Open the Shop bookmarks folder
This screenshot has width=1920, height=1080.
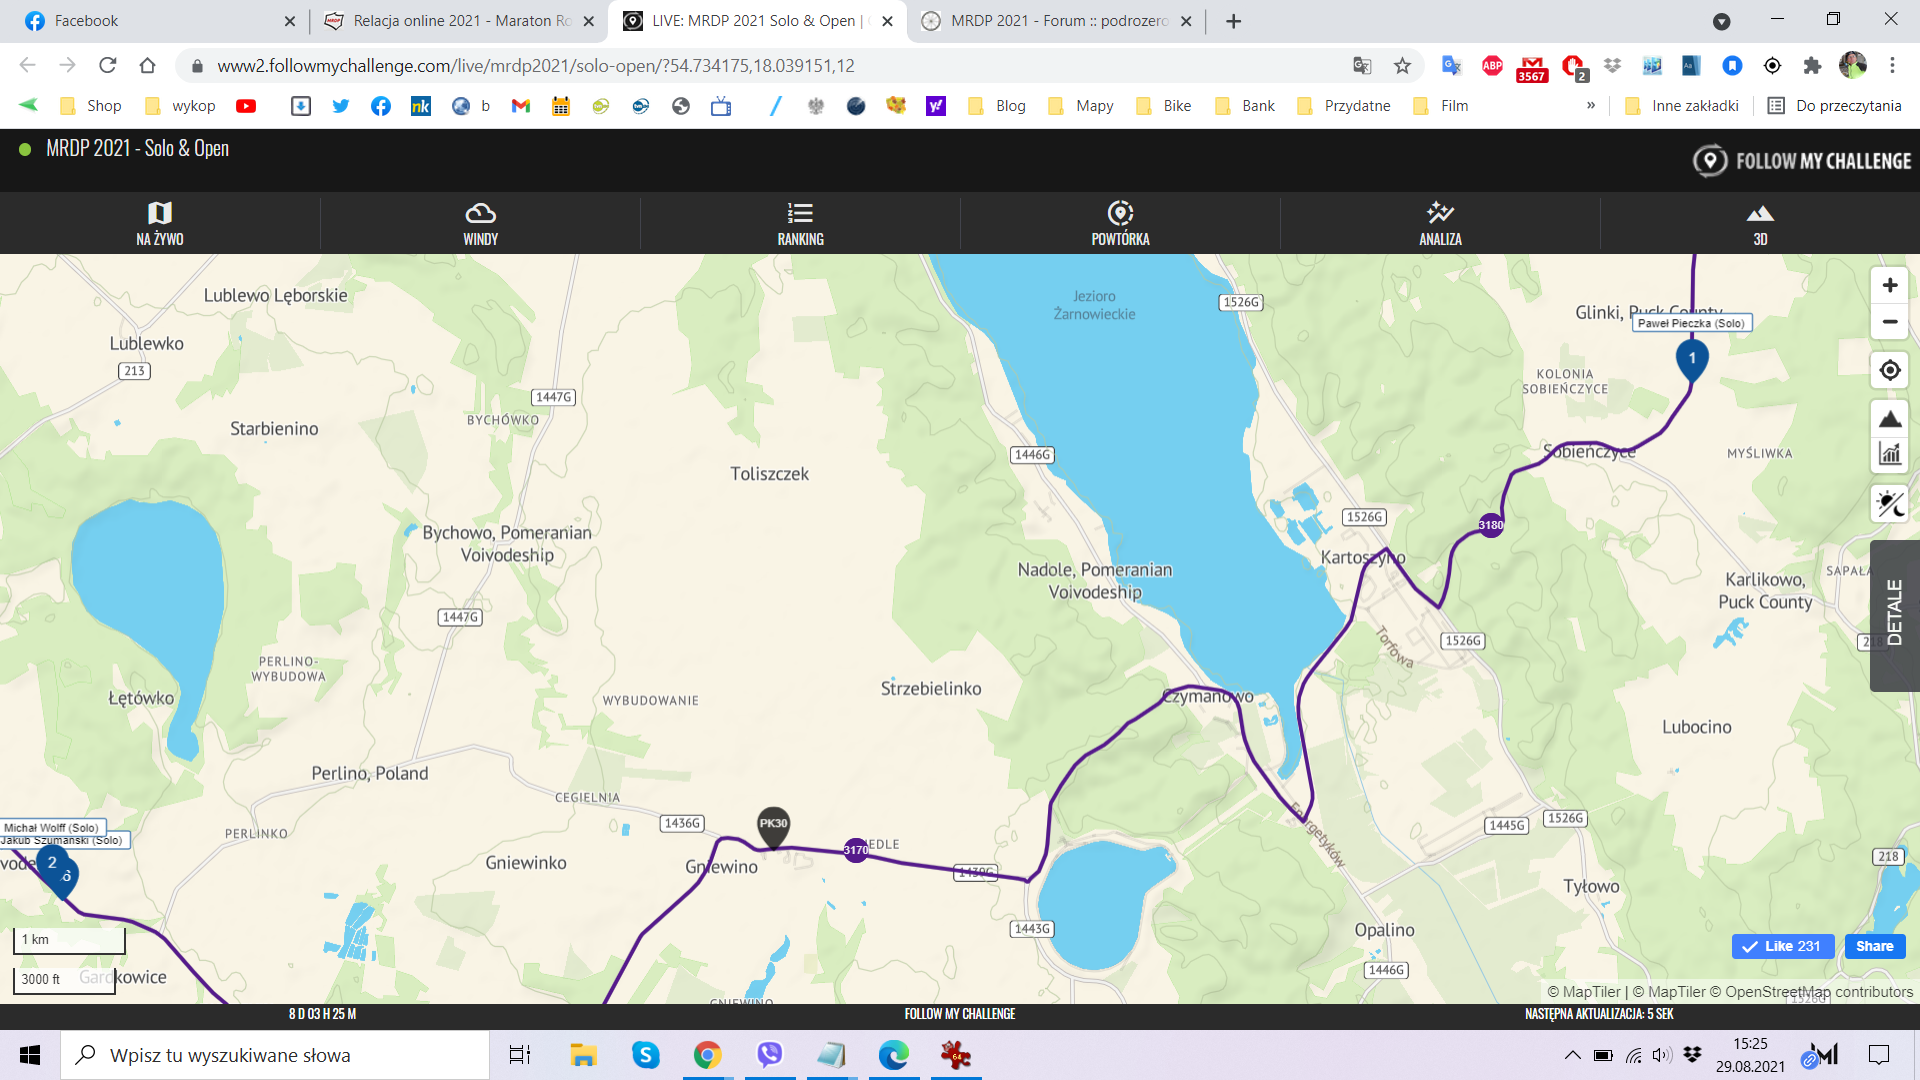[x=91, y=106]
